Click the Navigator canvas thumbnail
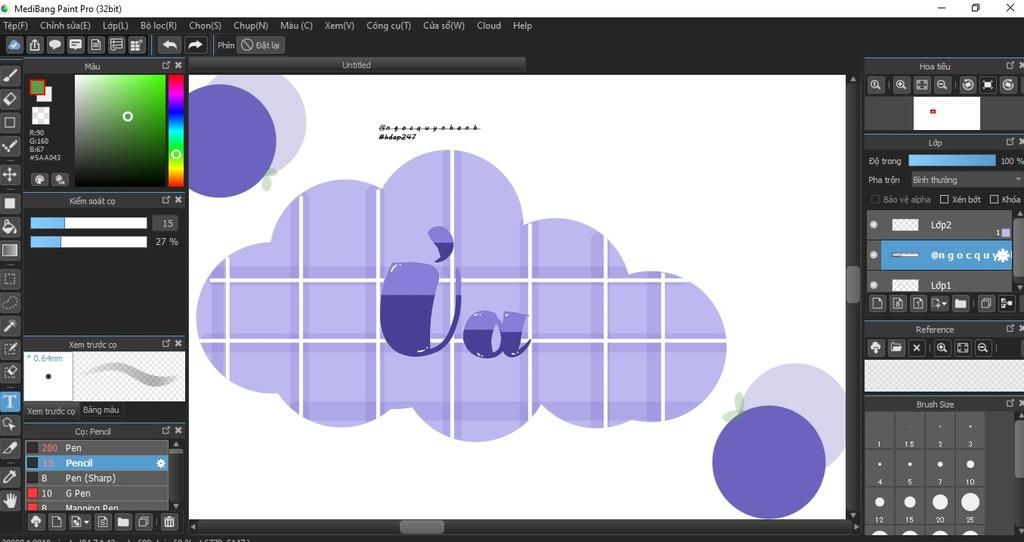 pos(946,114)
